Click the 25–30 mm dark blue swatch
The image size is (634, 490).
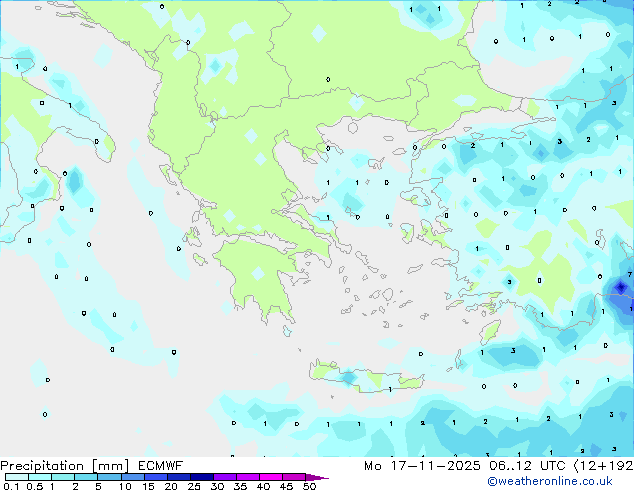(201, 477)
